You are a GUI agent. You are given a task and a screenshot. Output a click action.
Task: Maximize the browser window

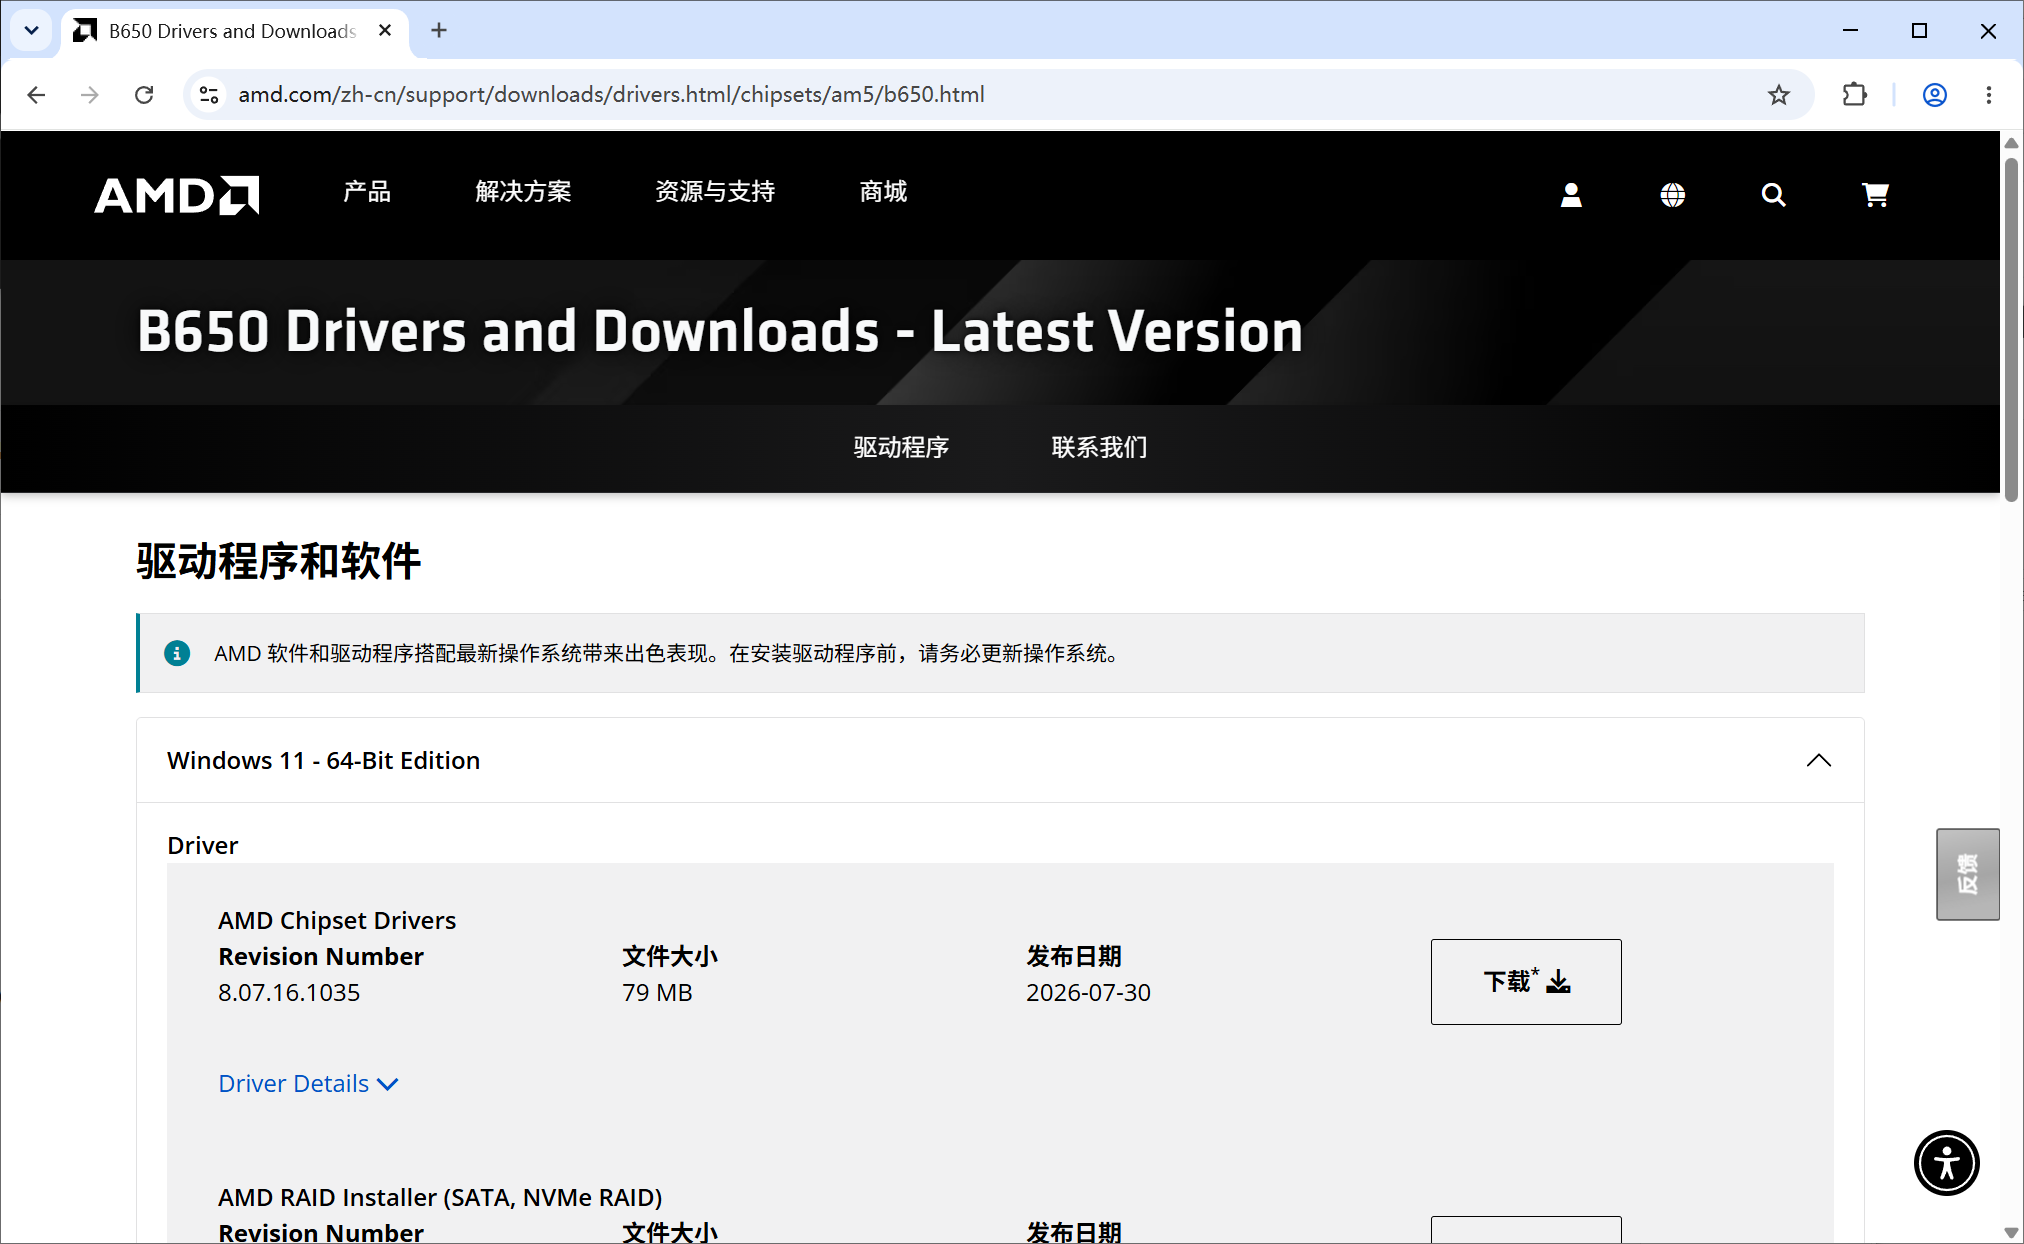[x=1919, y=31]
